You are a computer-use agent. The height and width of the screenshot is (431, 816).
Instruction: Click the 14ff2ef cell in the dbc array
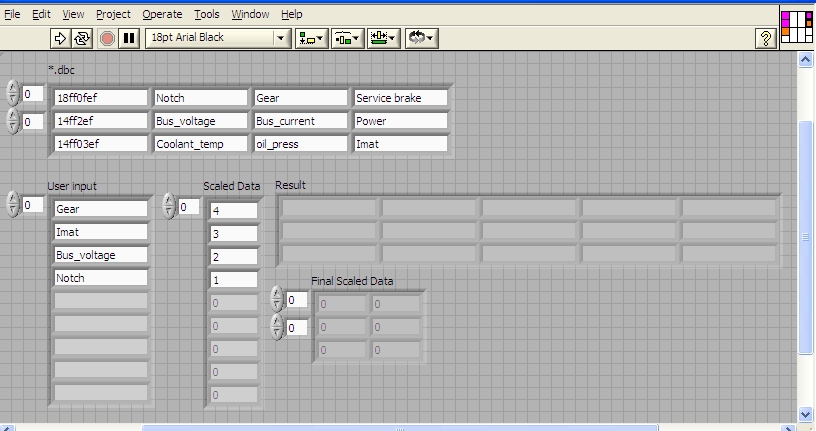point(100,121)
